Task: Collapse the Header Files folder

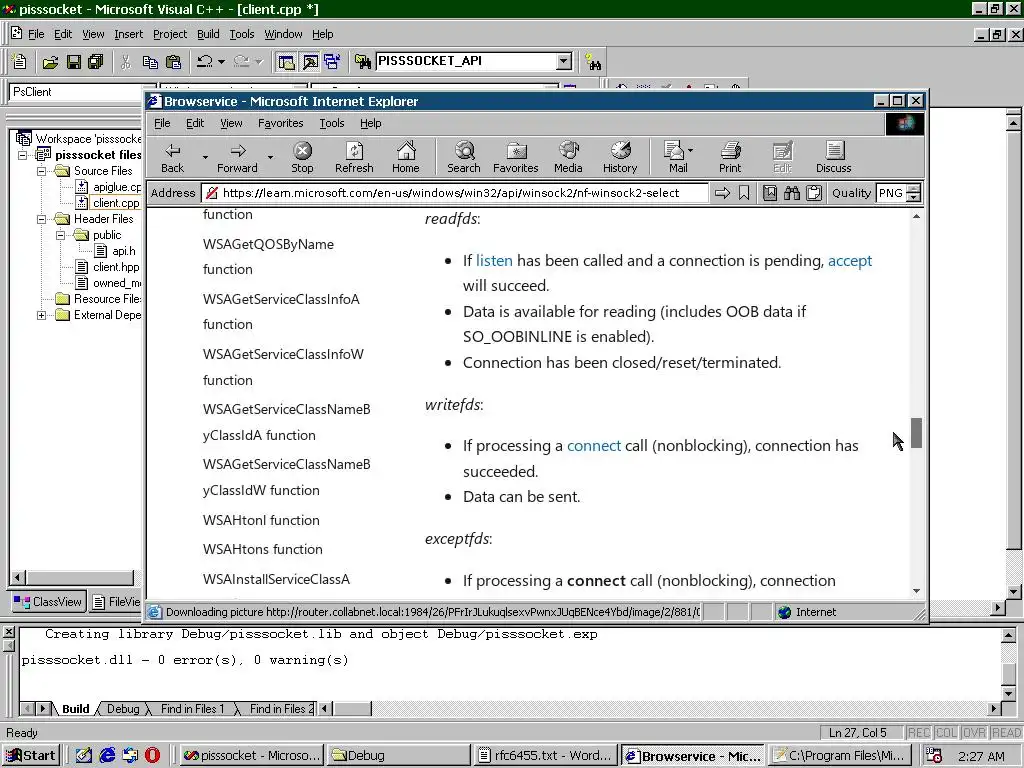Action: click(42, 219)
